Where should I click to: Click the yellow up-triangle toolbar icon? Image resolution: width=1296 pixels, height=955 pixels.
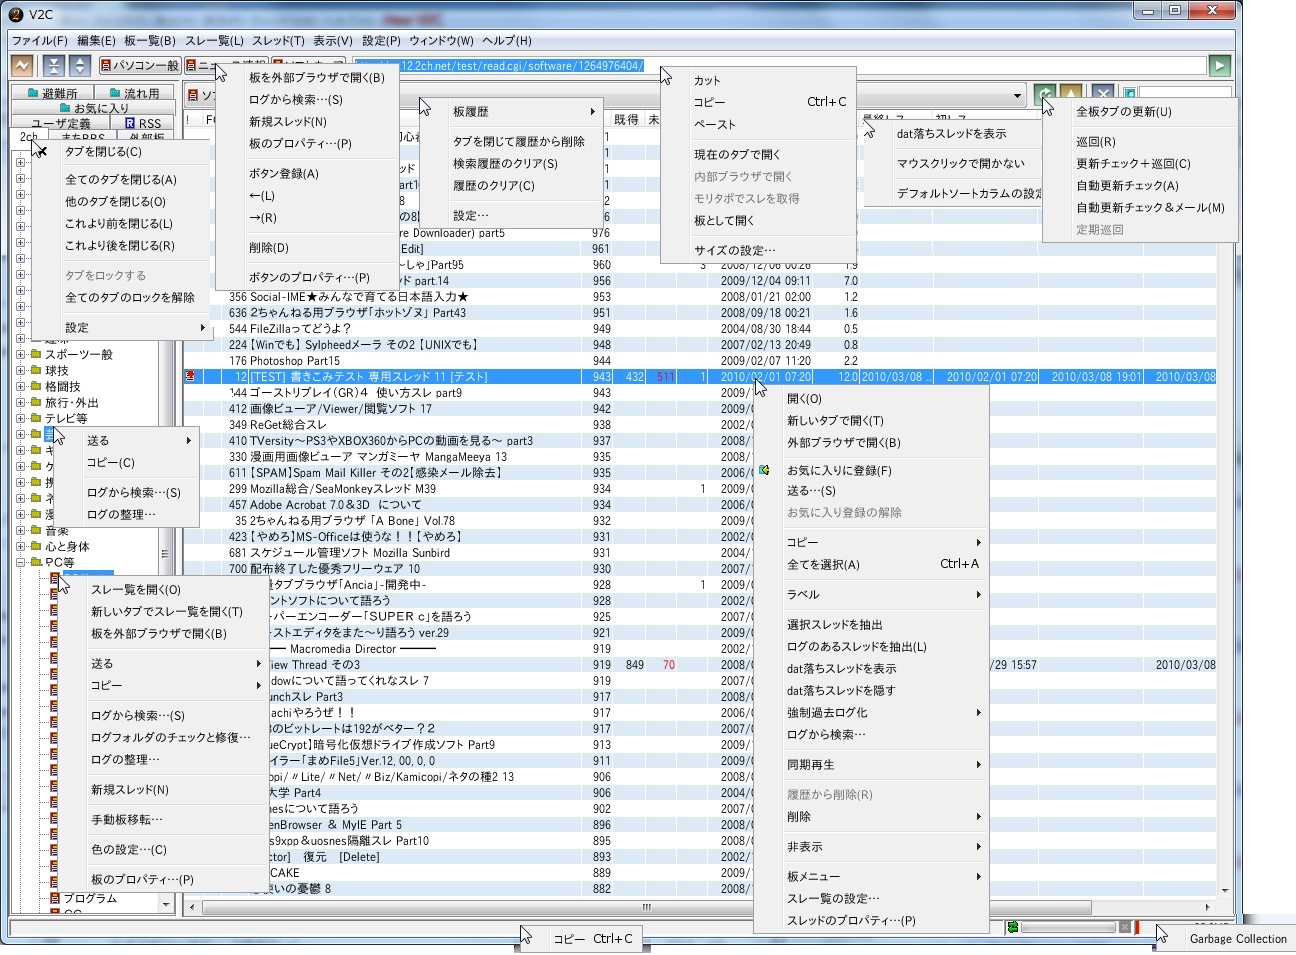(1071, 95)
